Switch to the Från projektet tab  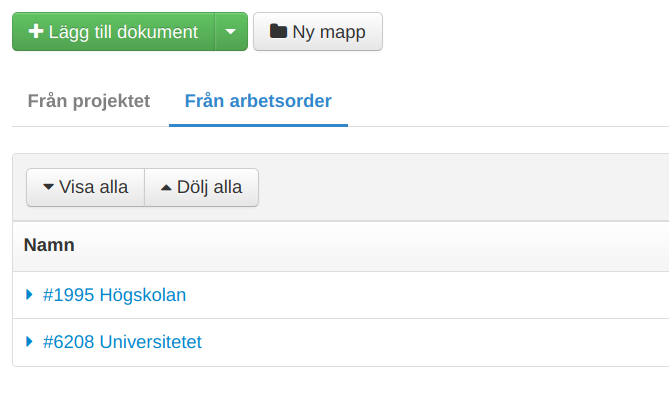tap(89, 101)
